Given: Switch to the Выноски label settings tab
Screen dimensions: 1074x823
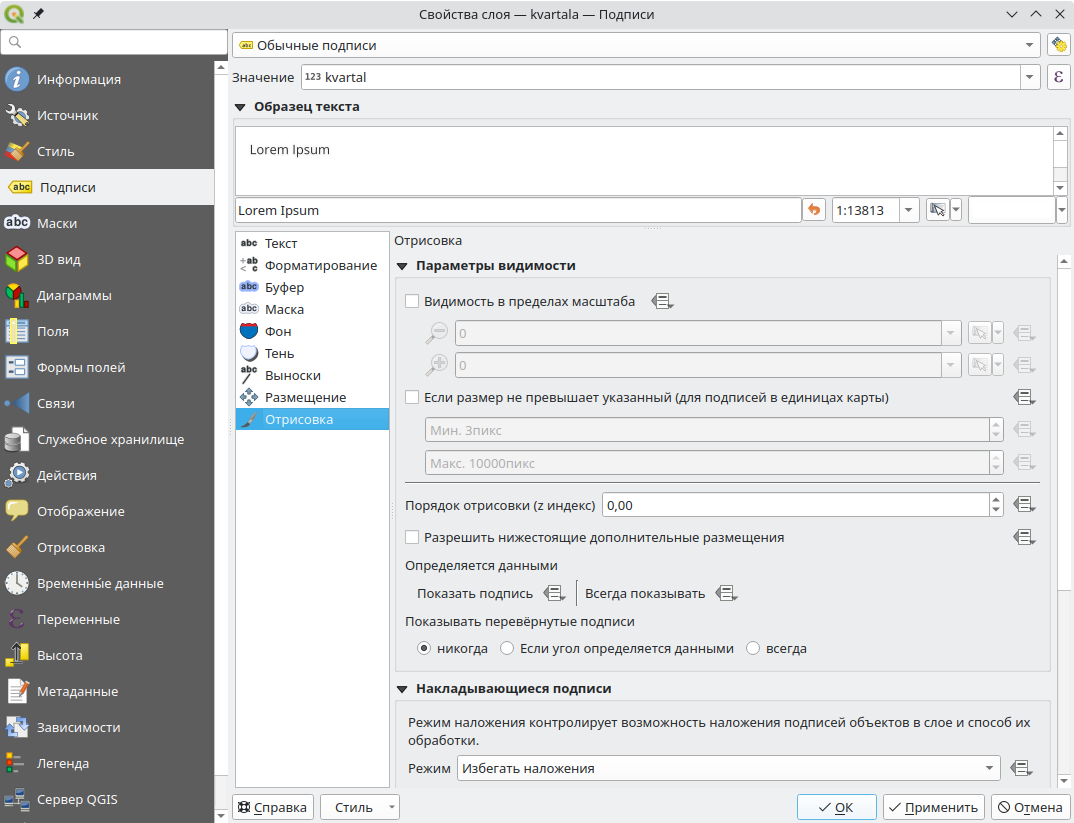Looking at the screenshot, I should tap(312, 375).
